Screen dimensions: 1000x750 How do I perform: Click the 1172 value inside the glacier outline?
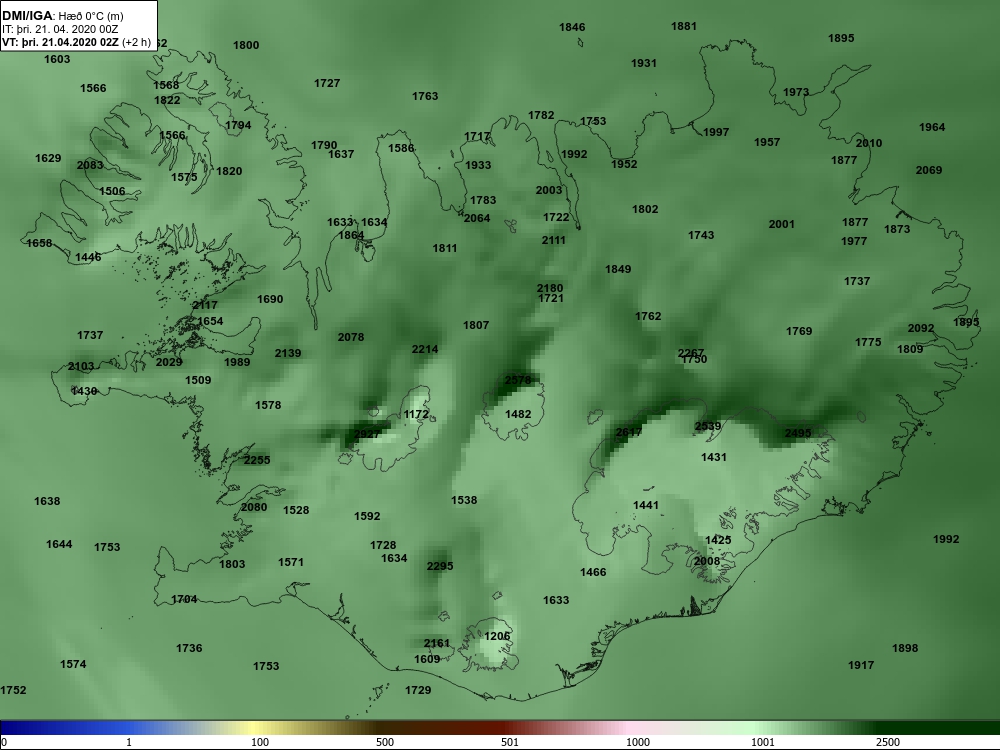(416, 414)
